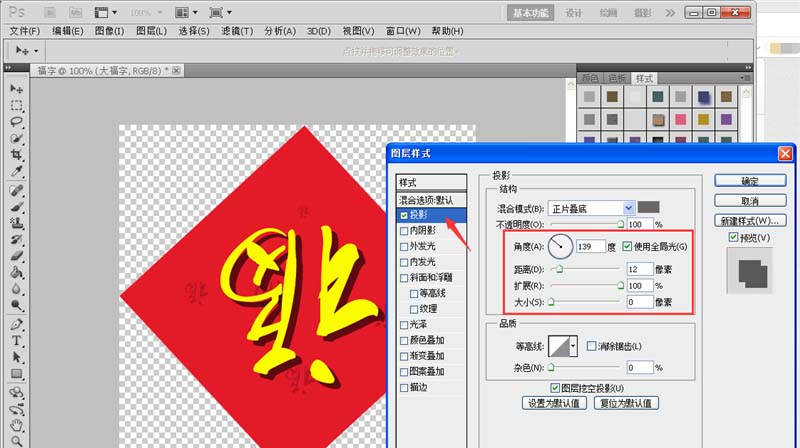The width and height of the screenshot is (800, 448).
Task: Select the Clone Stamp tool
Action: click(x=16, y=223)
